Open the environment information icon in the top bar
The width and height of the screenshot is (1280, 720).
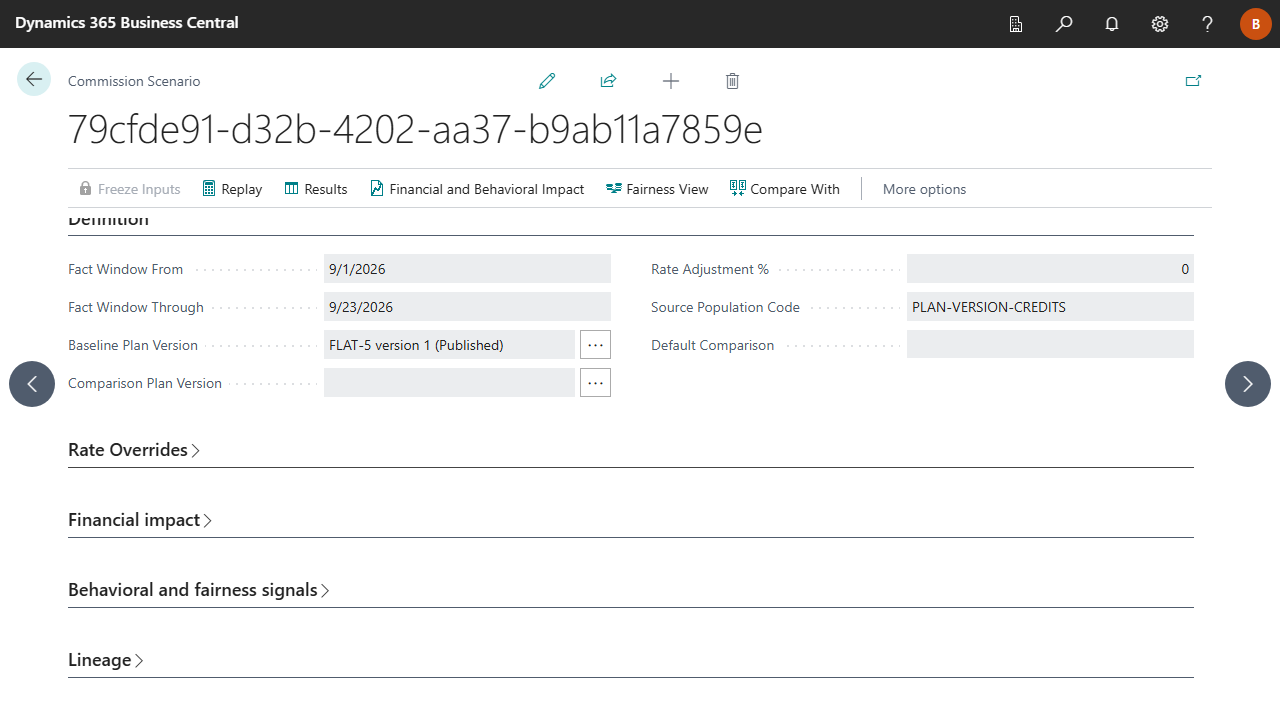[1016, 24]
